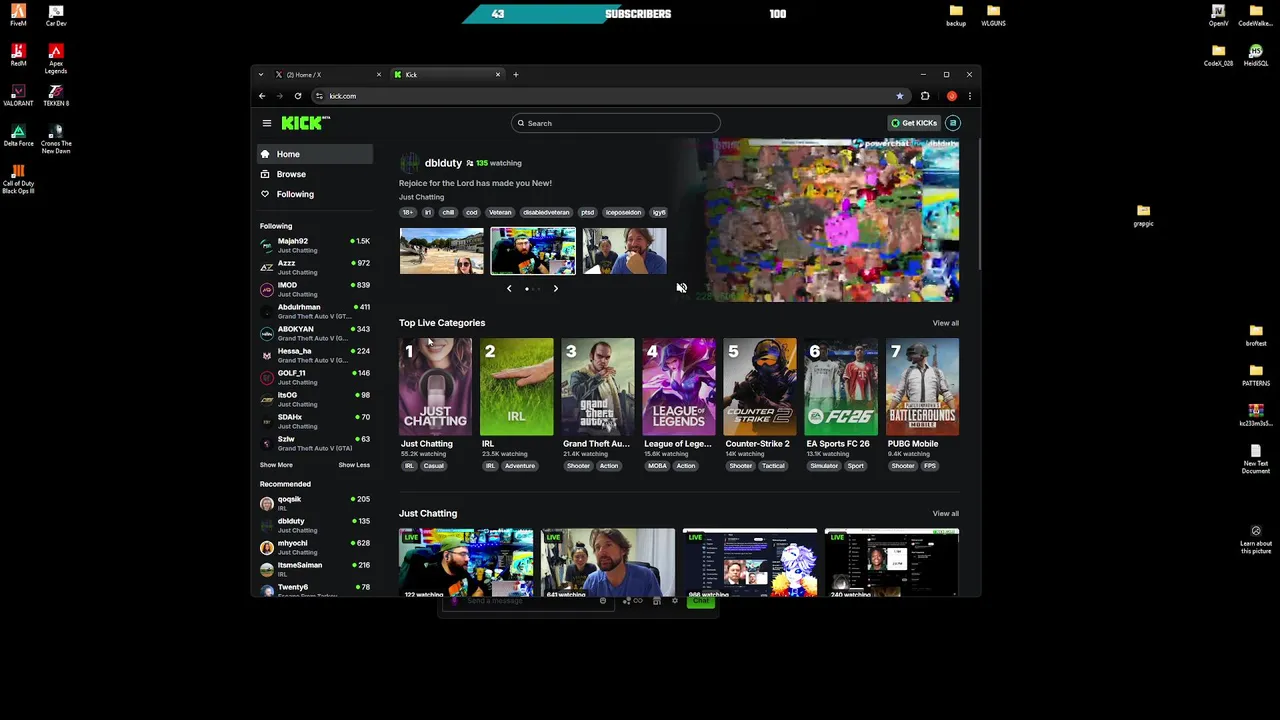The height and width of the screenshot is (720, 1280).
Task: Expand followed channels with Show More
Action: point(276,465)
